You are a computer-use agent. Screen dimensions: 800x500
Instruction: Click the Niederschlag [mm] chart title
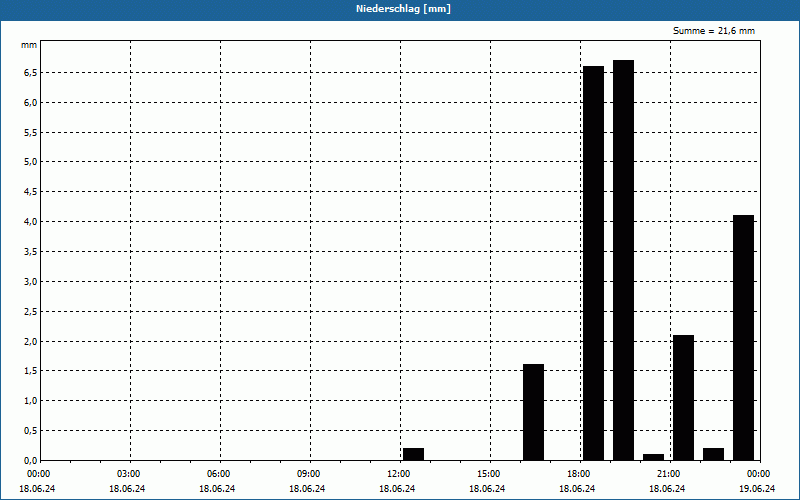click(399, 9)
